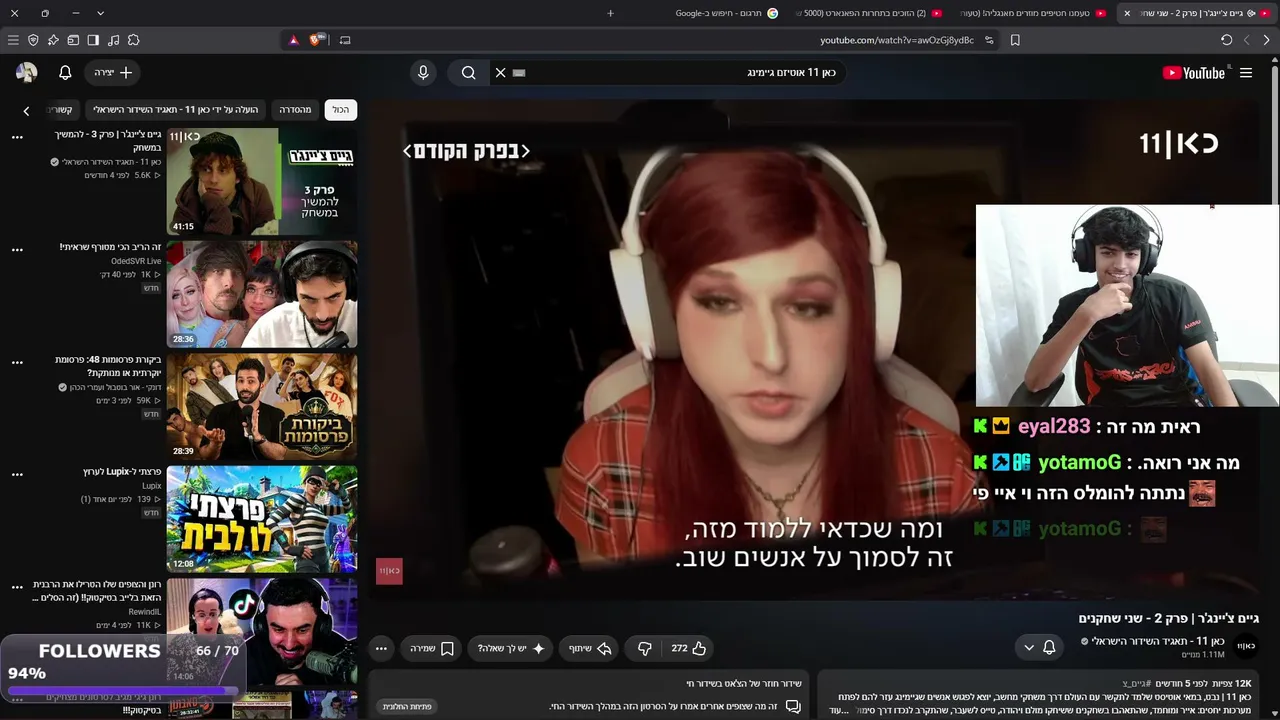Open the media control music note icon

tap(113, 40)
